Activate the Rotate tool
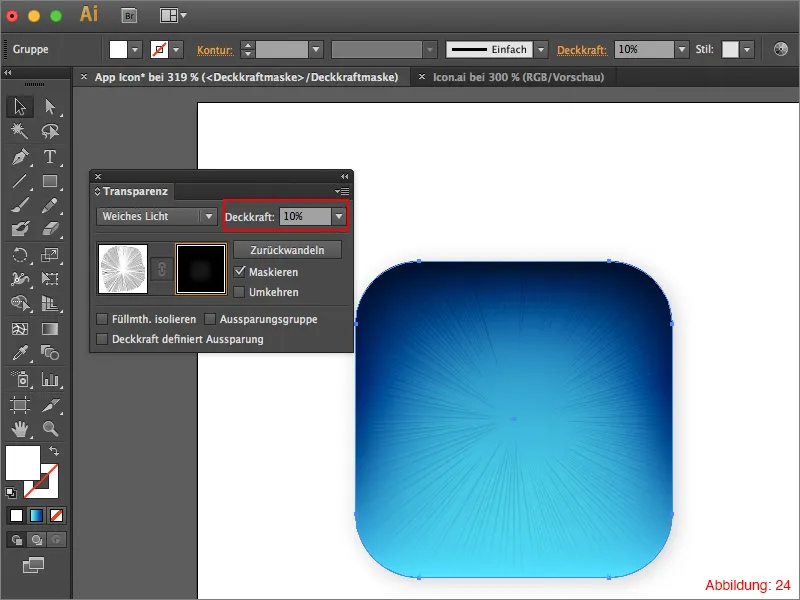The height and width of the screenshot is (600, 800). [20, 254]
